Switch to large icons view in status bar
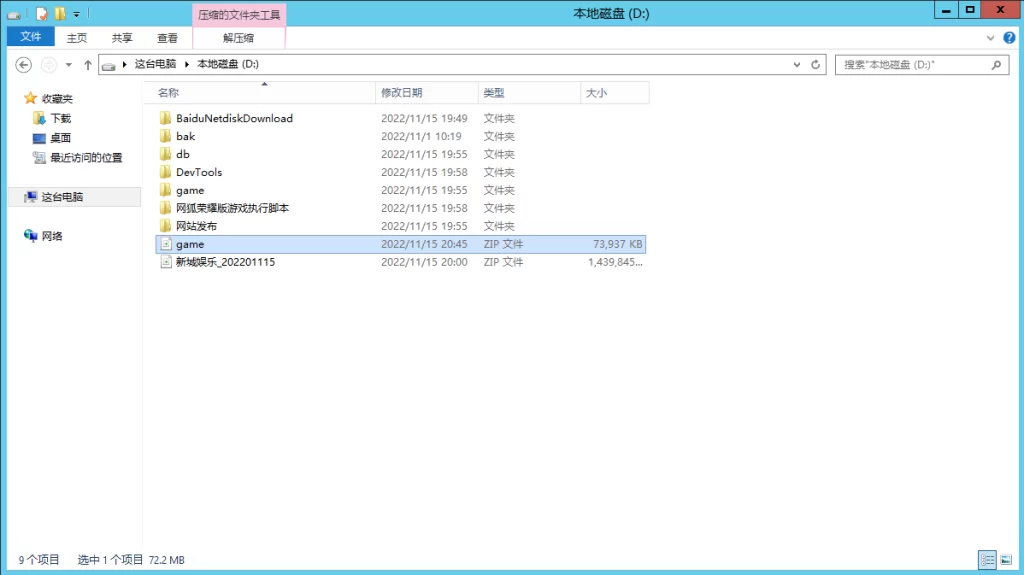This screenshot has height=575, width=1024. (x=1005, y=560)
